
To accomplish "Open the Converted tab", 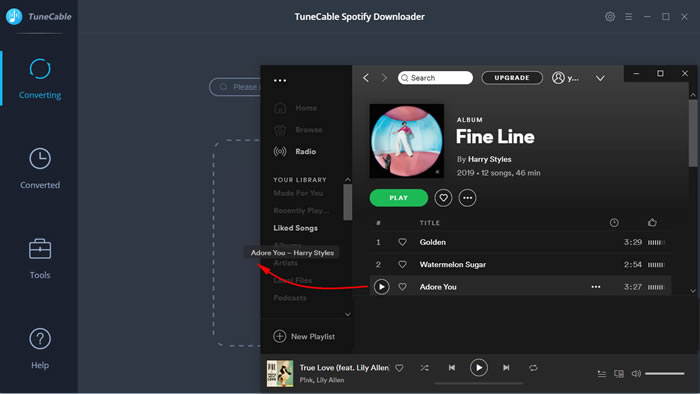I will pyautogui.click(x=40, y=168).
